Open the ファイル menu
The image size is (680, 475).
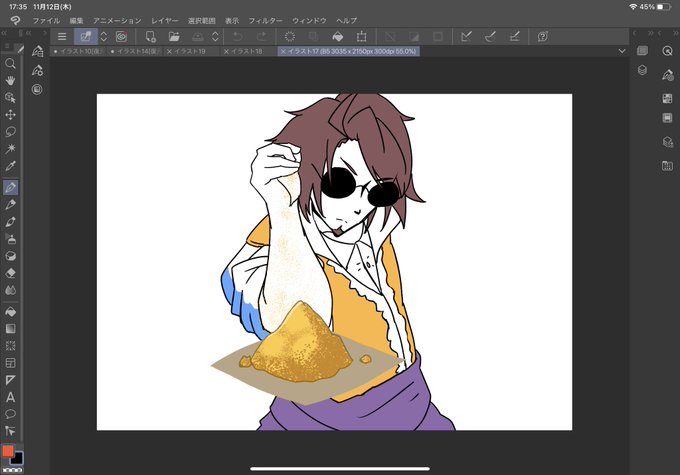46,20
